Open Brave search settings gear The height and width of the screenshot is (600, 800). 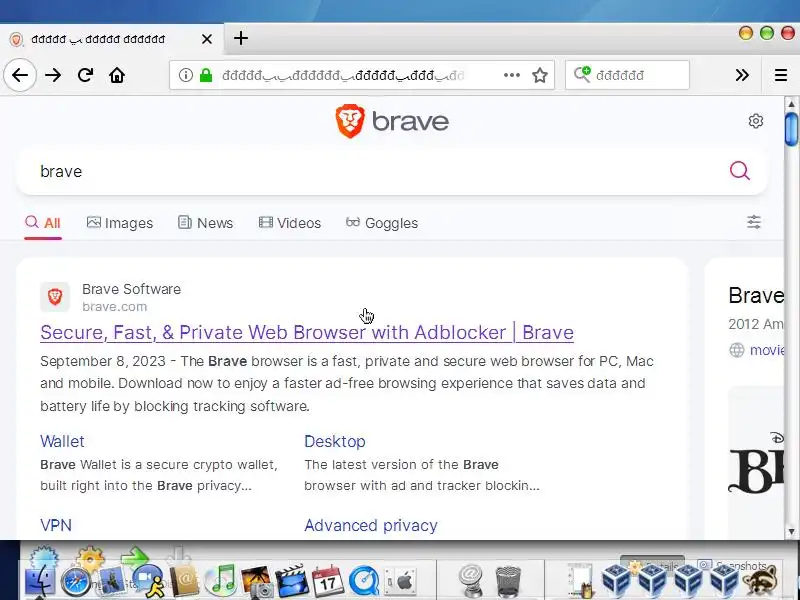[x=756, y=121]
